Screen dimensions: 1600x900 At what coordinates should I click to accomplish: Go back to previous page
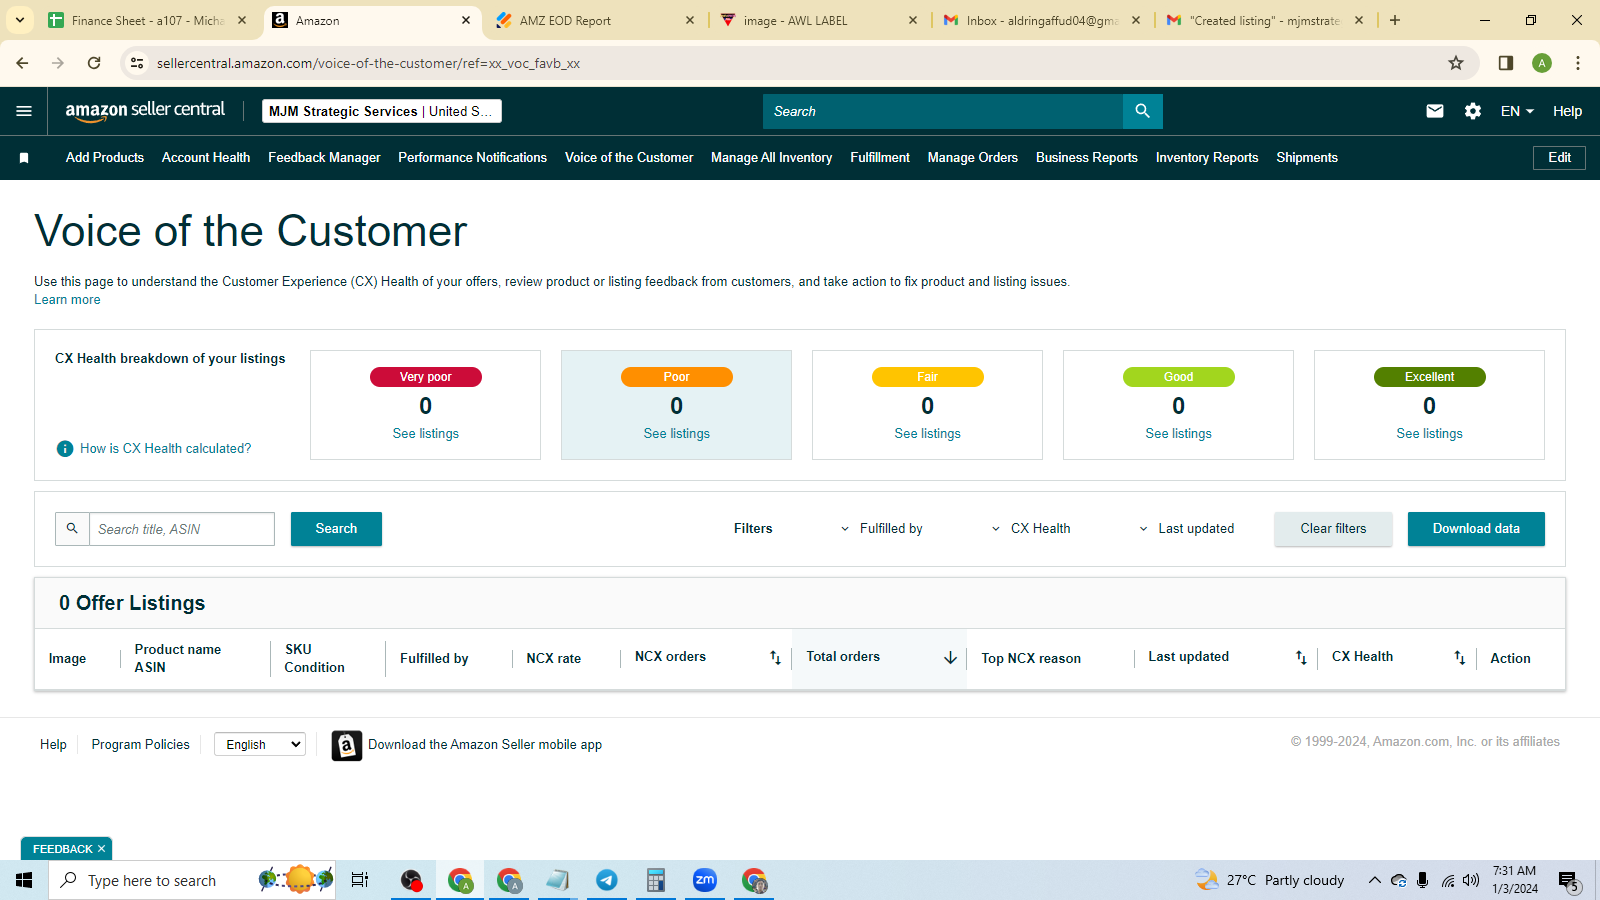pos(22,63)
